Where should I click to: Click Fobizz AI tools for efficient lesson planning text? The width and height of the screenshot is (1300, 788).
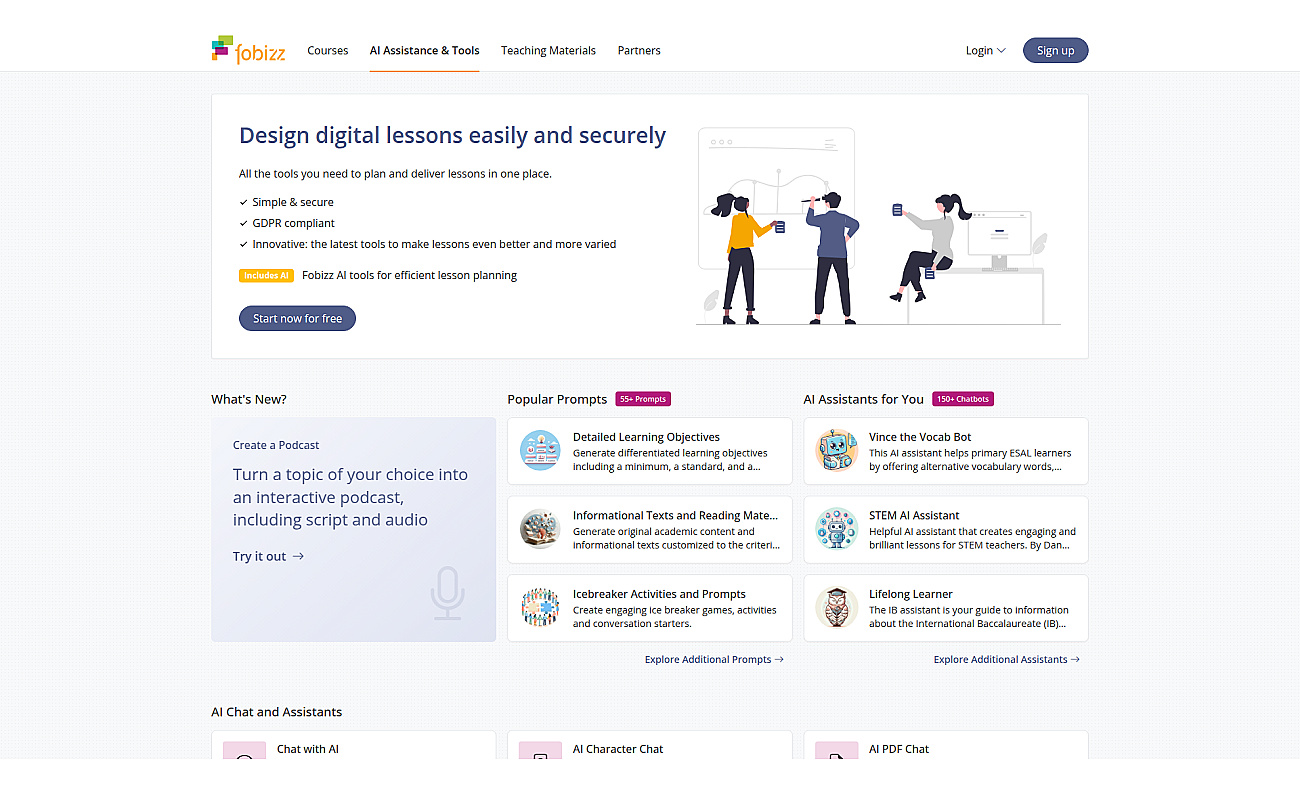[x=409, y=275]
